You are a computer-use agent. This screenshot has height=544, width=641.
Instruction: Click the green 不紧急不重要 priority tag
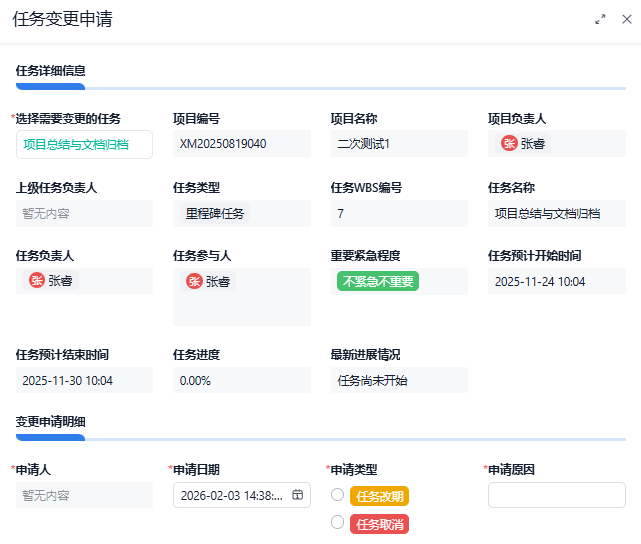378,282
